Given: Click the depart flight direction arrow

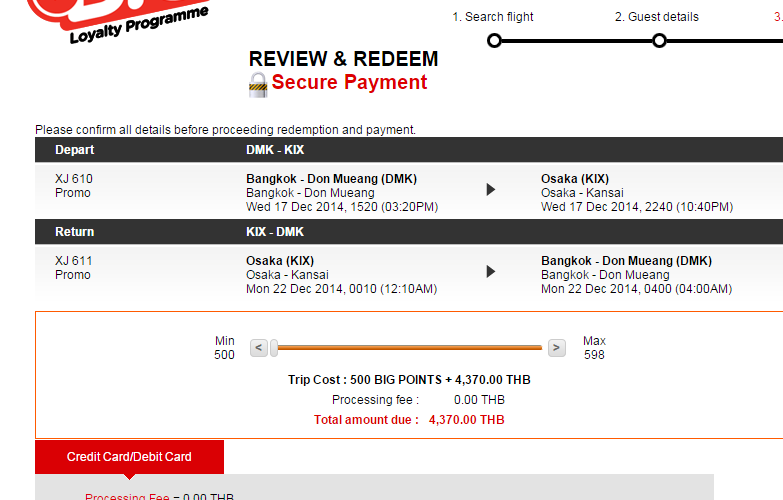Looking at the screenshot, I should coord(491,189).
